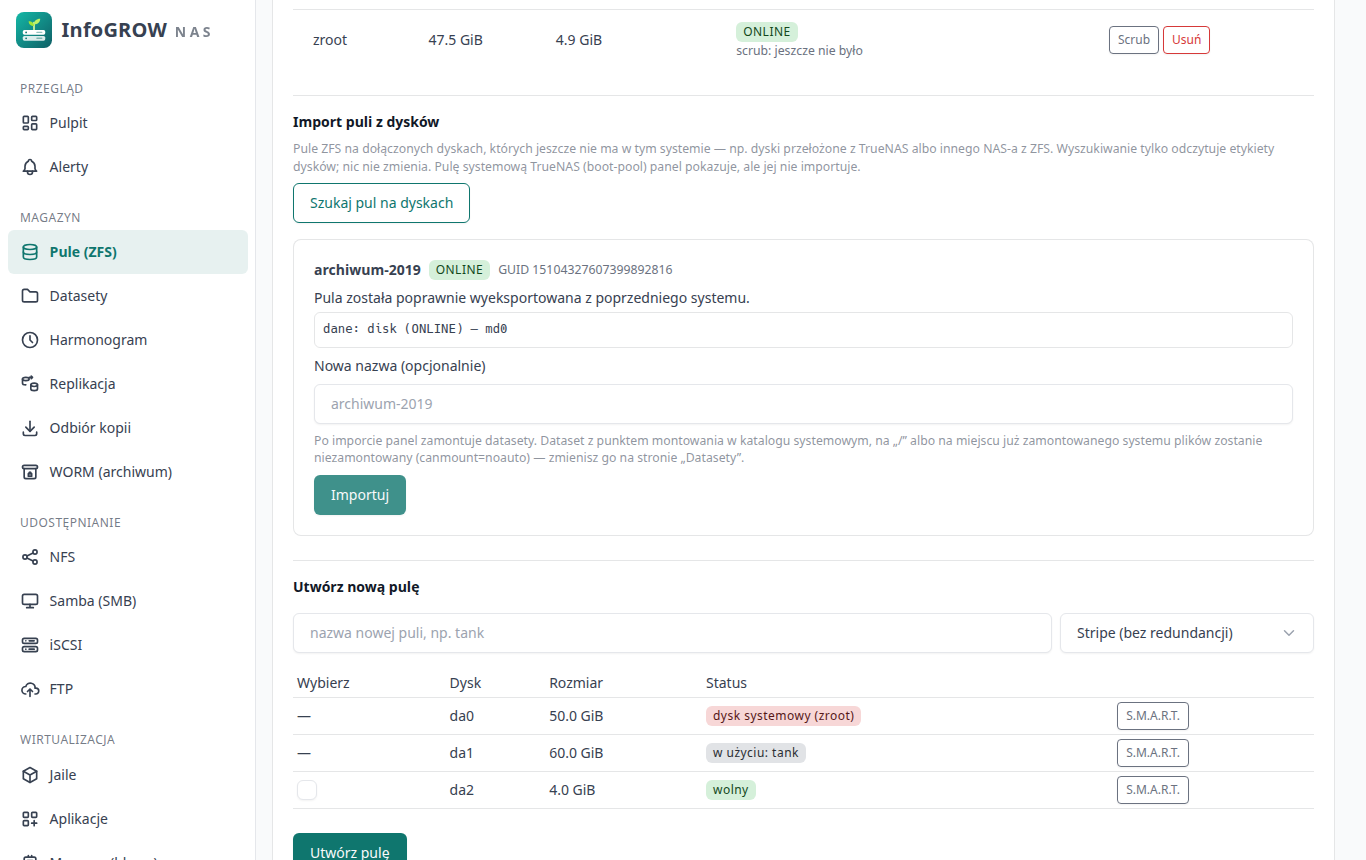Viewport: 1366px width, 860px height.
Task: Click the Odbiór kopii download icon
Action: pos(30,428)
